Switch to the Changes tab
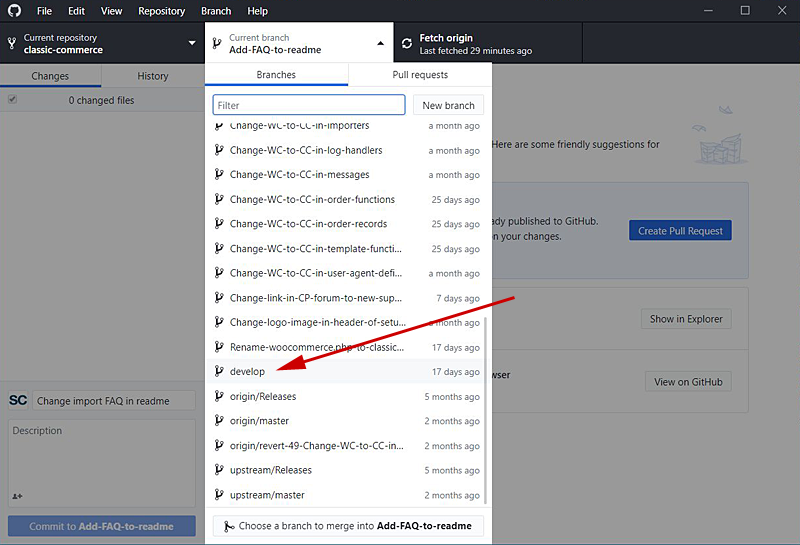This screenshot has width=800, height=545. pyautogui.click(x=50, y=76)
